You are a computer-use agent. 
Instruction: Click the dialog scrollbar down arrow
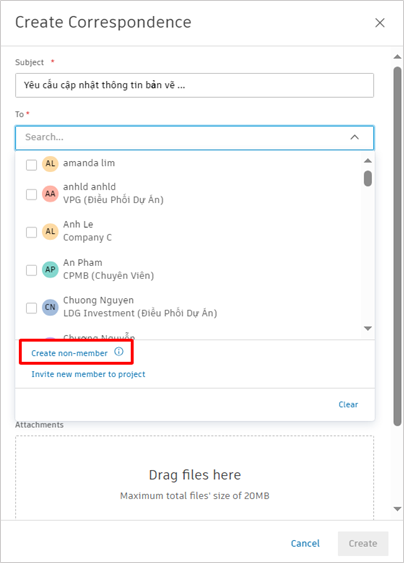coord(397,509)
